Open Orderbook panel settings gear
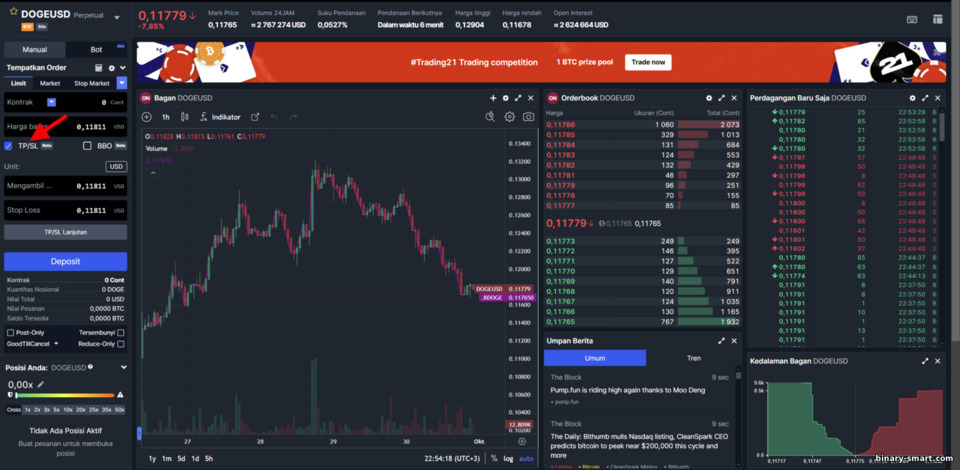The width and height of the screenshot is (960, 470). tap(709, 98)
